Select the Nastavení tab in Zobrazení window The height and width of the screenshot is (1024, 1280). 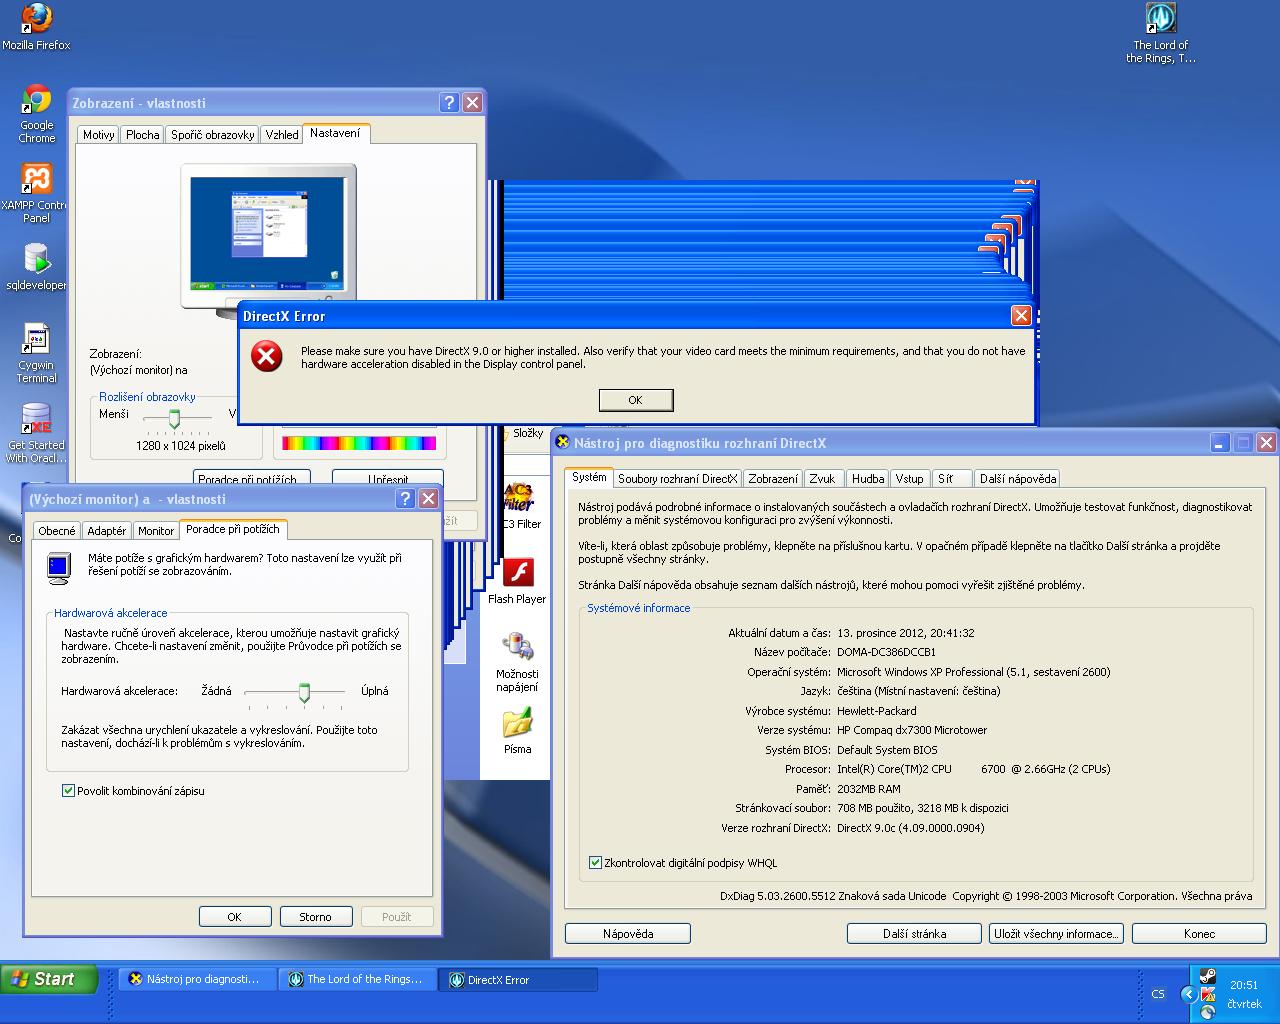click(x=335, y=133)
